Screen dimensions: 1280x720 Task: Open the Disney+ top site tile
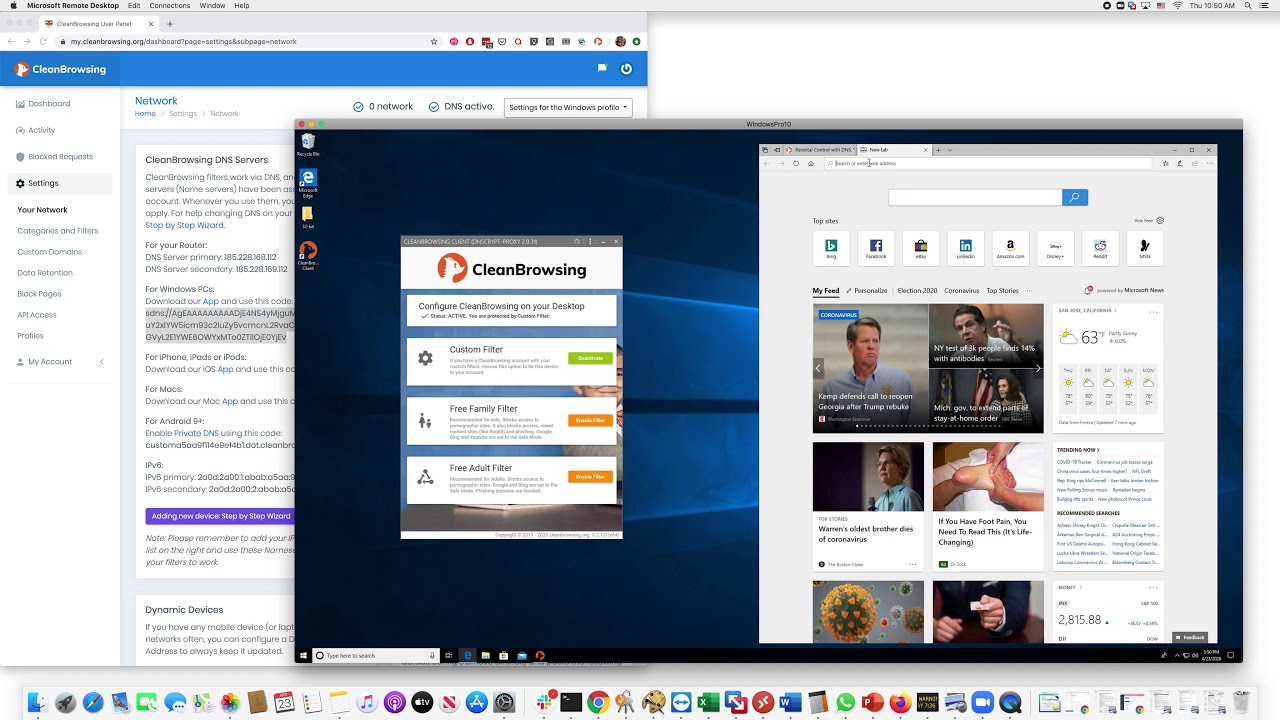(1055, 248)
